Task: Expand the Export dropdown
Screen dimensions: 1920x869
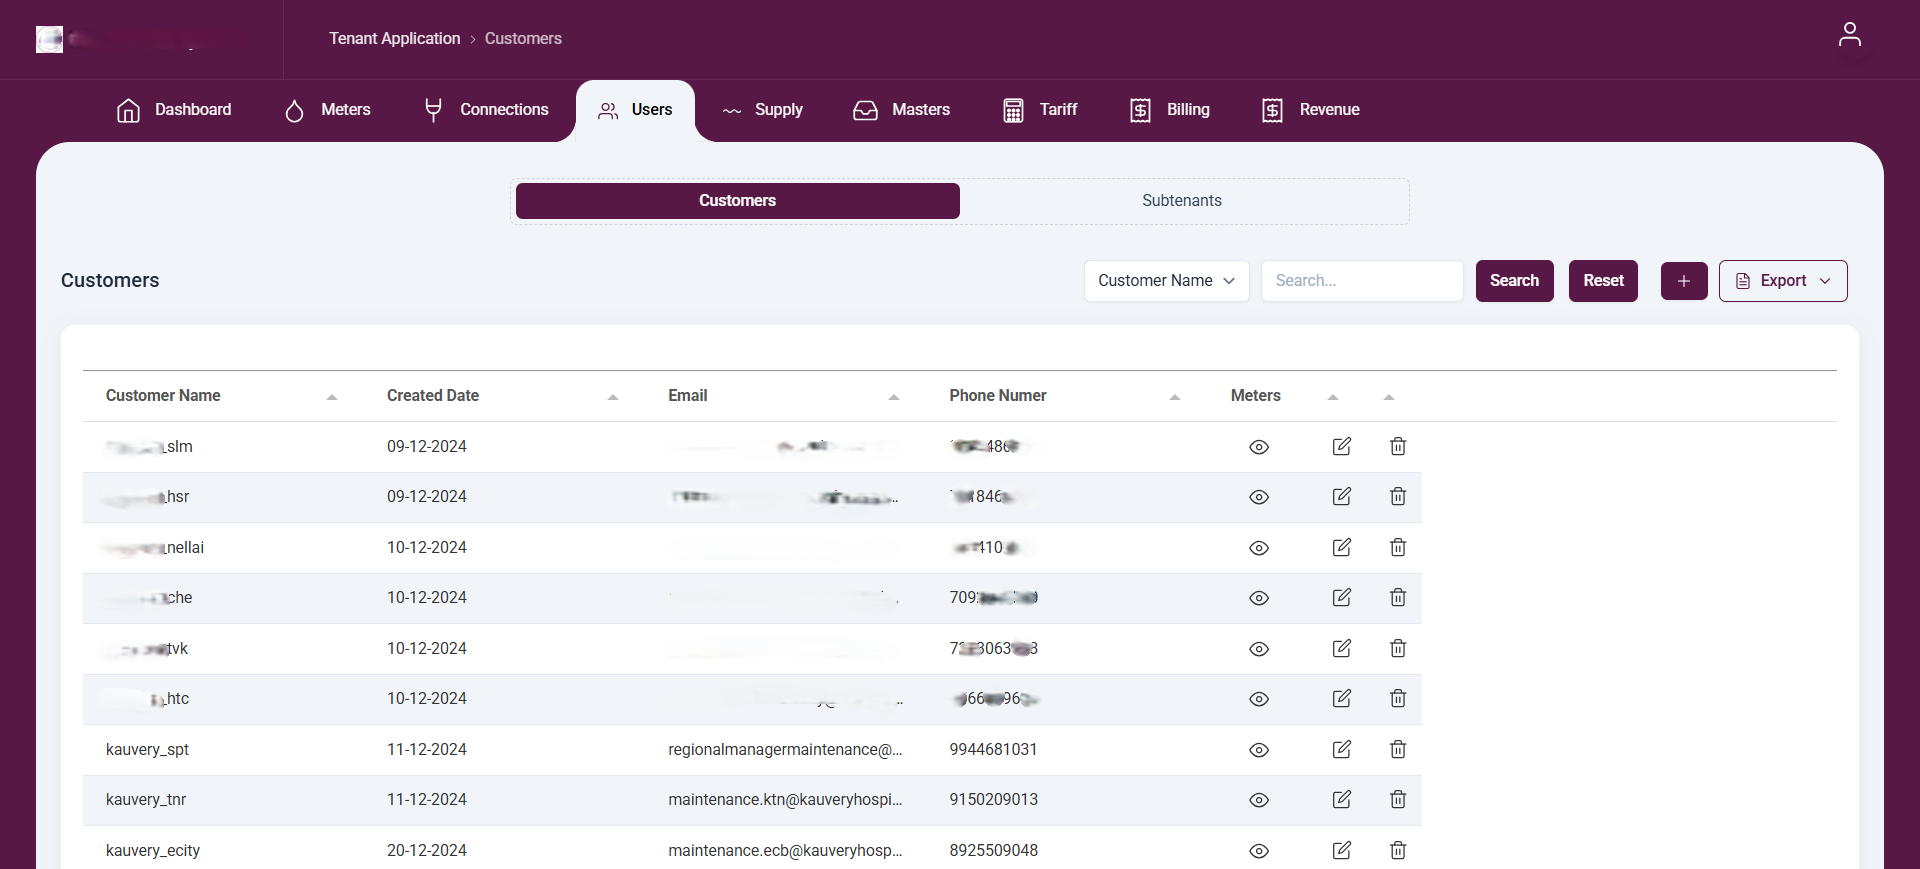Action: click(1782, 281)
